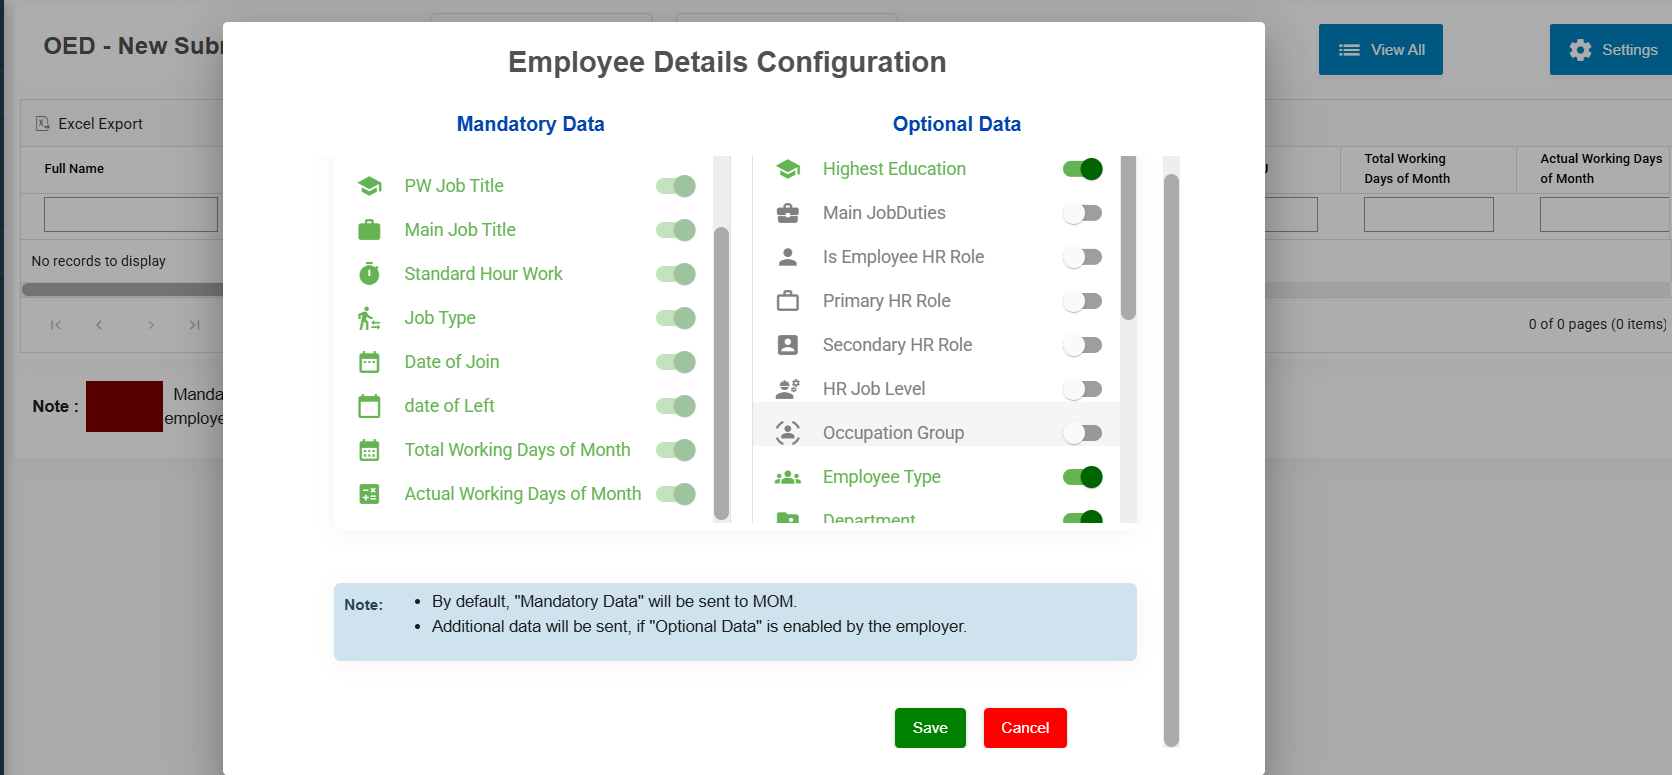The width and height of the screenshot is (1672, 775).
Task: Click the briefcase icon next to Main Job Title
Action: [369, 230]
